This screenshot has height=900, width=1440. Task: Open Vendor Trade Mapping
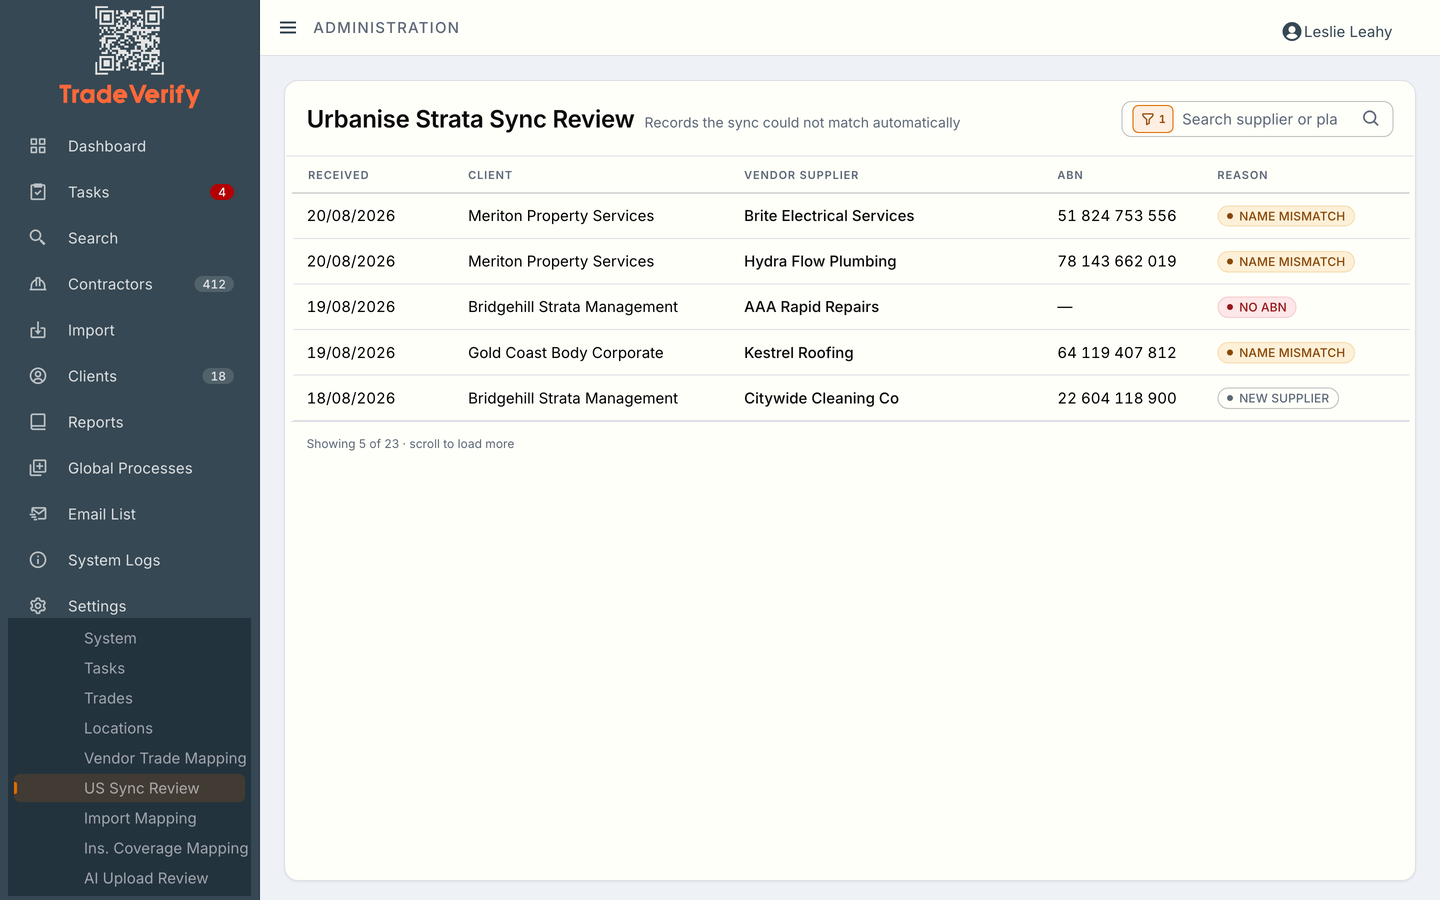[x=165, y=758]
